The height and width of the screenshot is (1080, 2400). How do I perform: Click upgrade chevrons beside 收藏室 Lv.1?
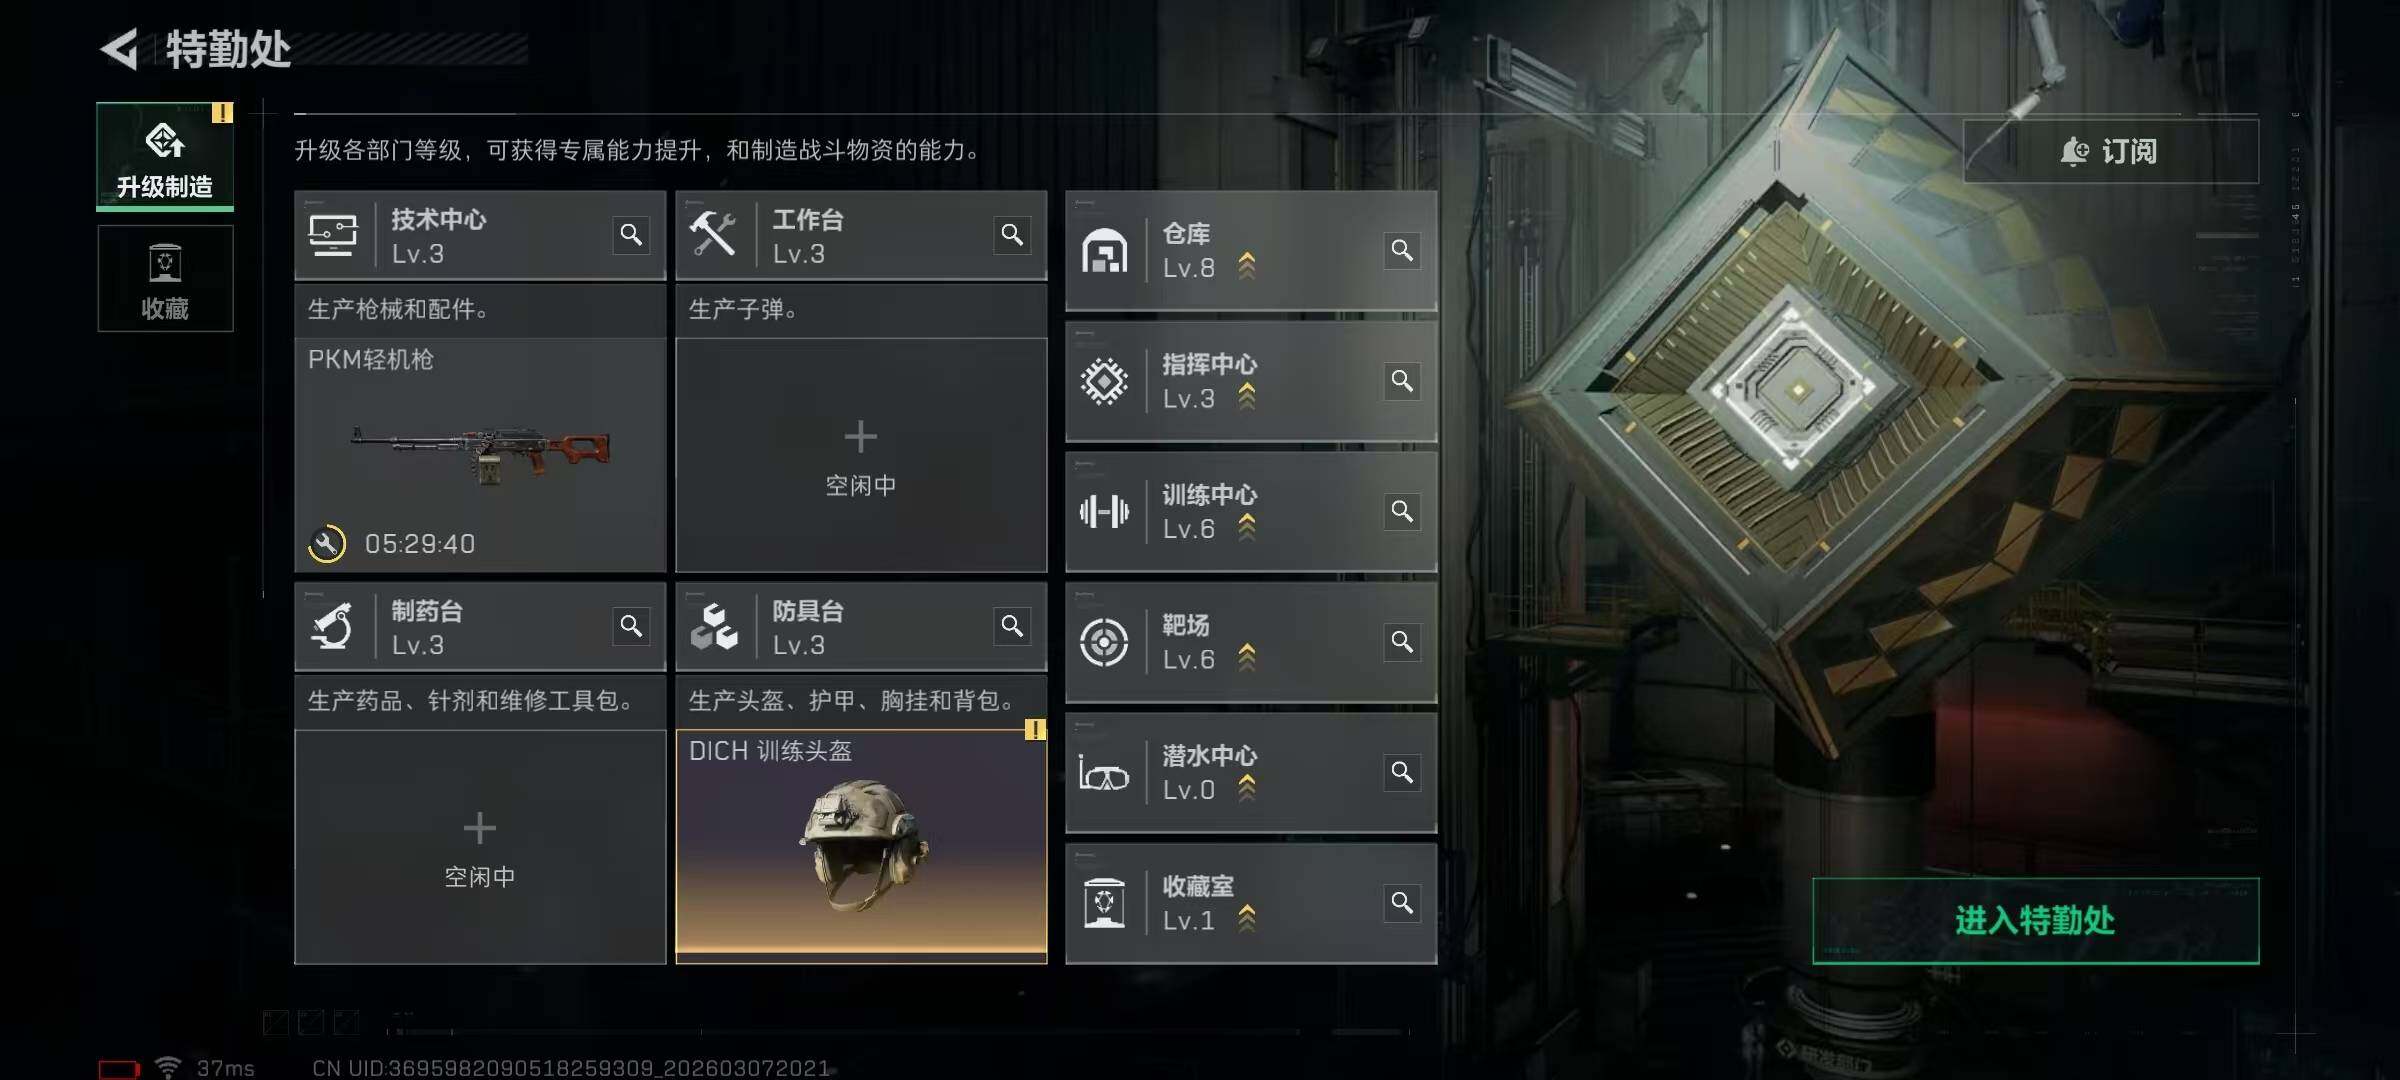click(1246, 918)
